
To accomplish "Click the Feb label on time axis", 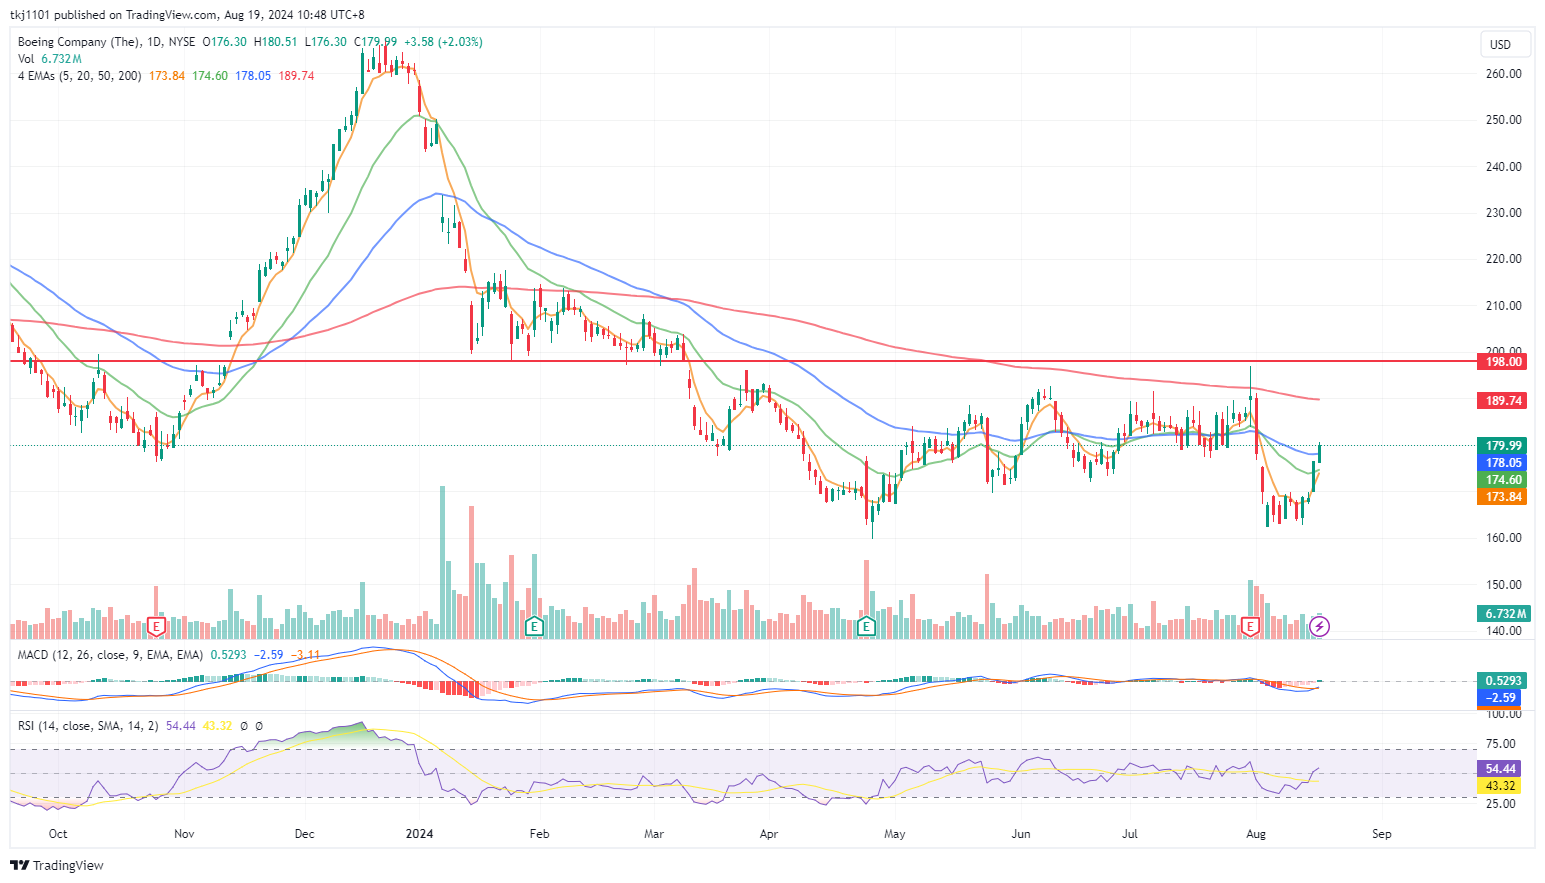I will point(539,834).
